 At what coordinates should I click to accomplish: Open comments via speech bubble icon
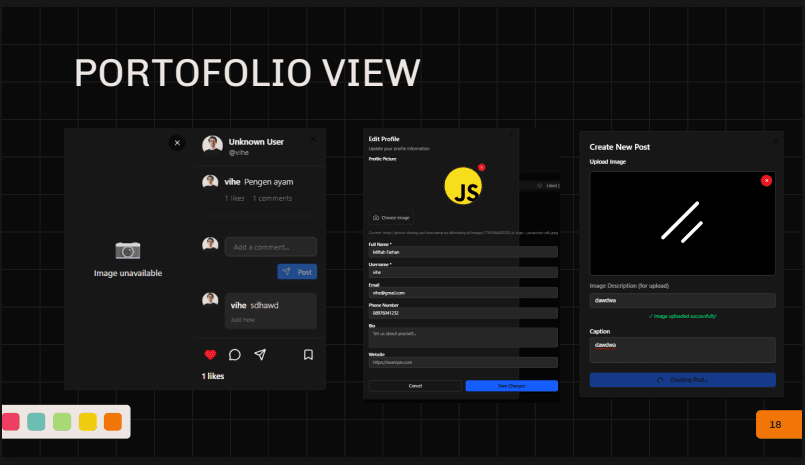(235, 354)
